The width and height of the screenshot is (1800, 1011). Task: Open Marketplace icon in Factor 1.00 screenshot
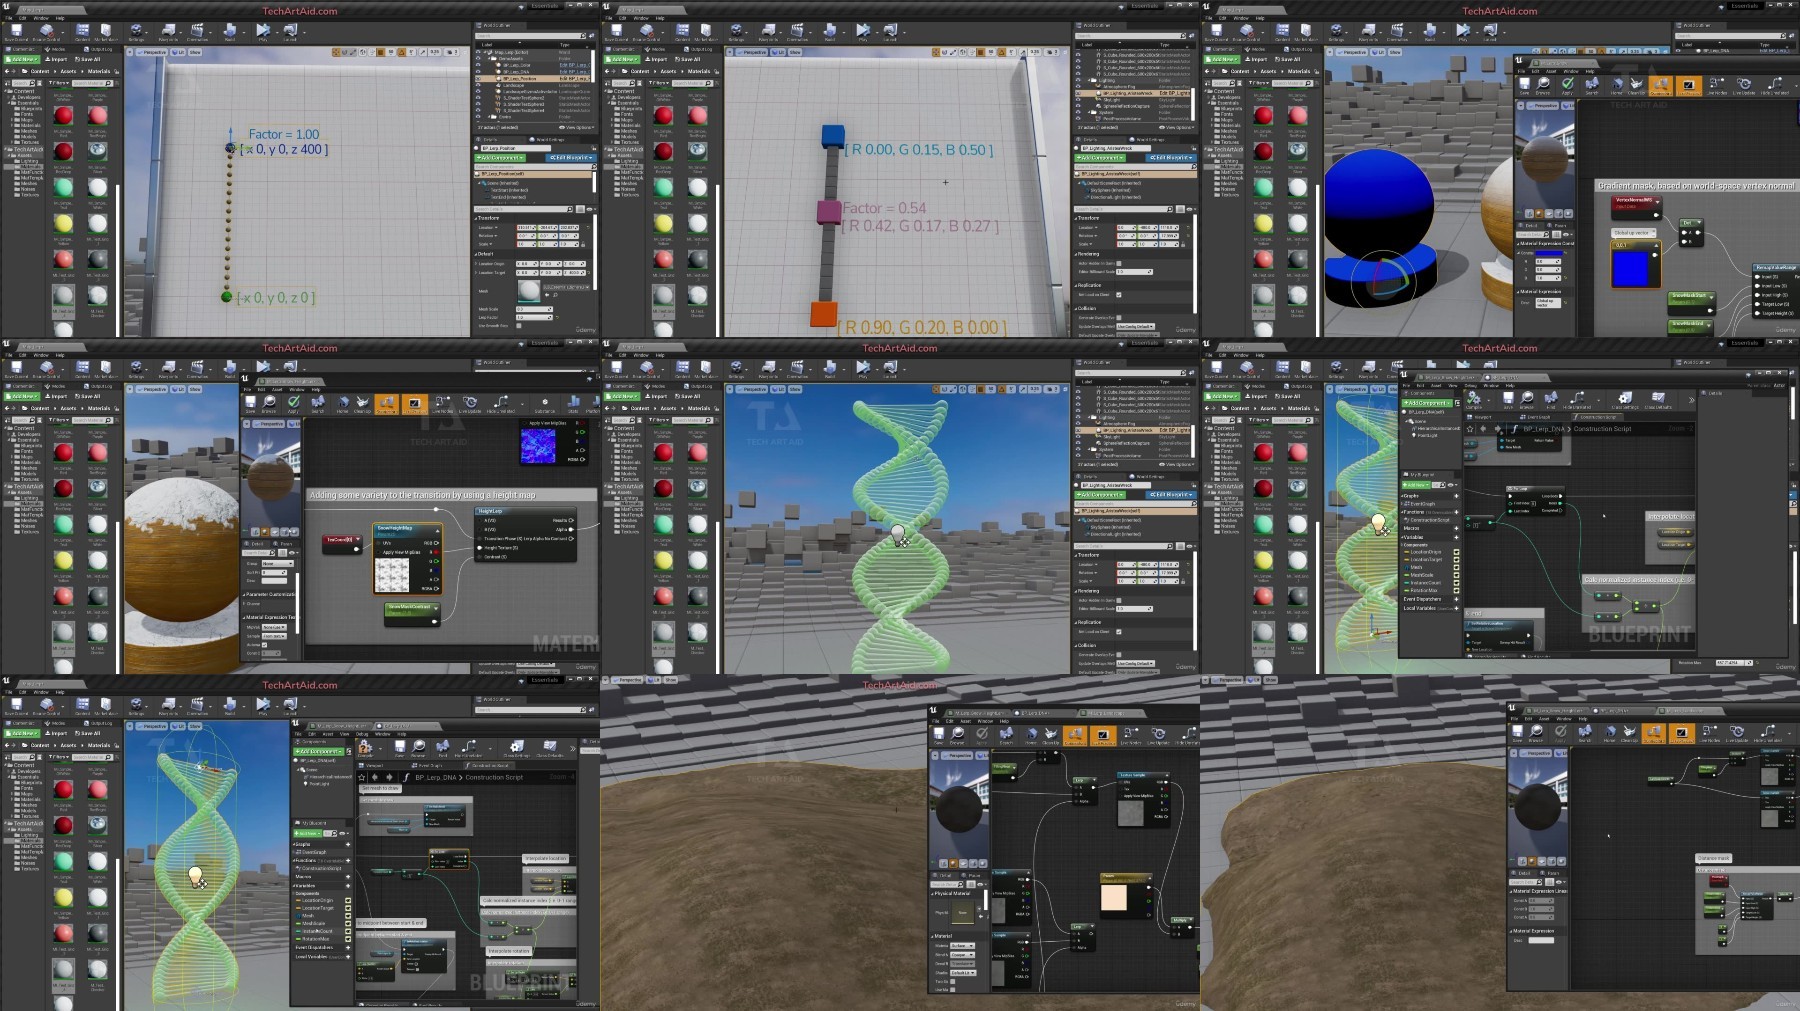(x=106, y=33)
